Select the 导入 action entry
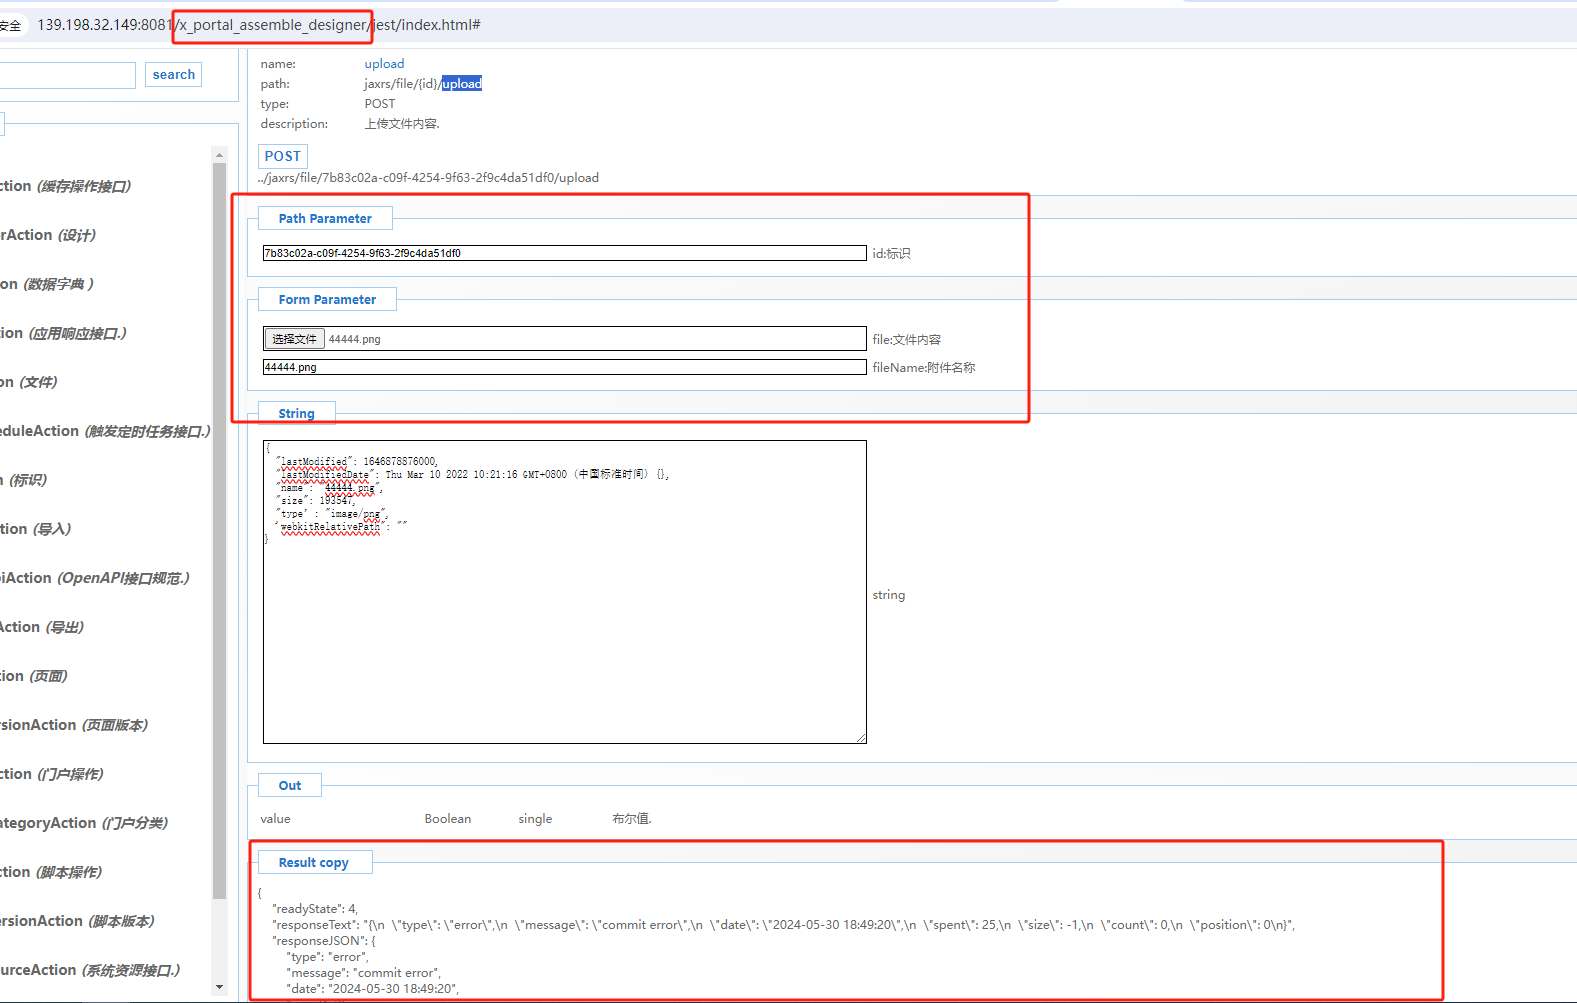 point(36,529)
